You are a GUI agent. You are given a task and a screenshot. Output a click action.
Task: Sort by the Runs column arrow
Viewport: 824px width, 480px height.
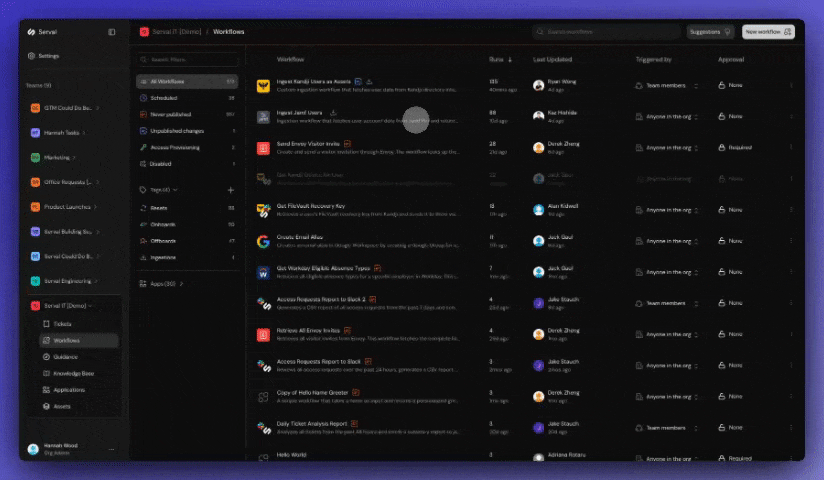pyautogui.click(x=510, y=59)
